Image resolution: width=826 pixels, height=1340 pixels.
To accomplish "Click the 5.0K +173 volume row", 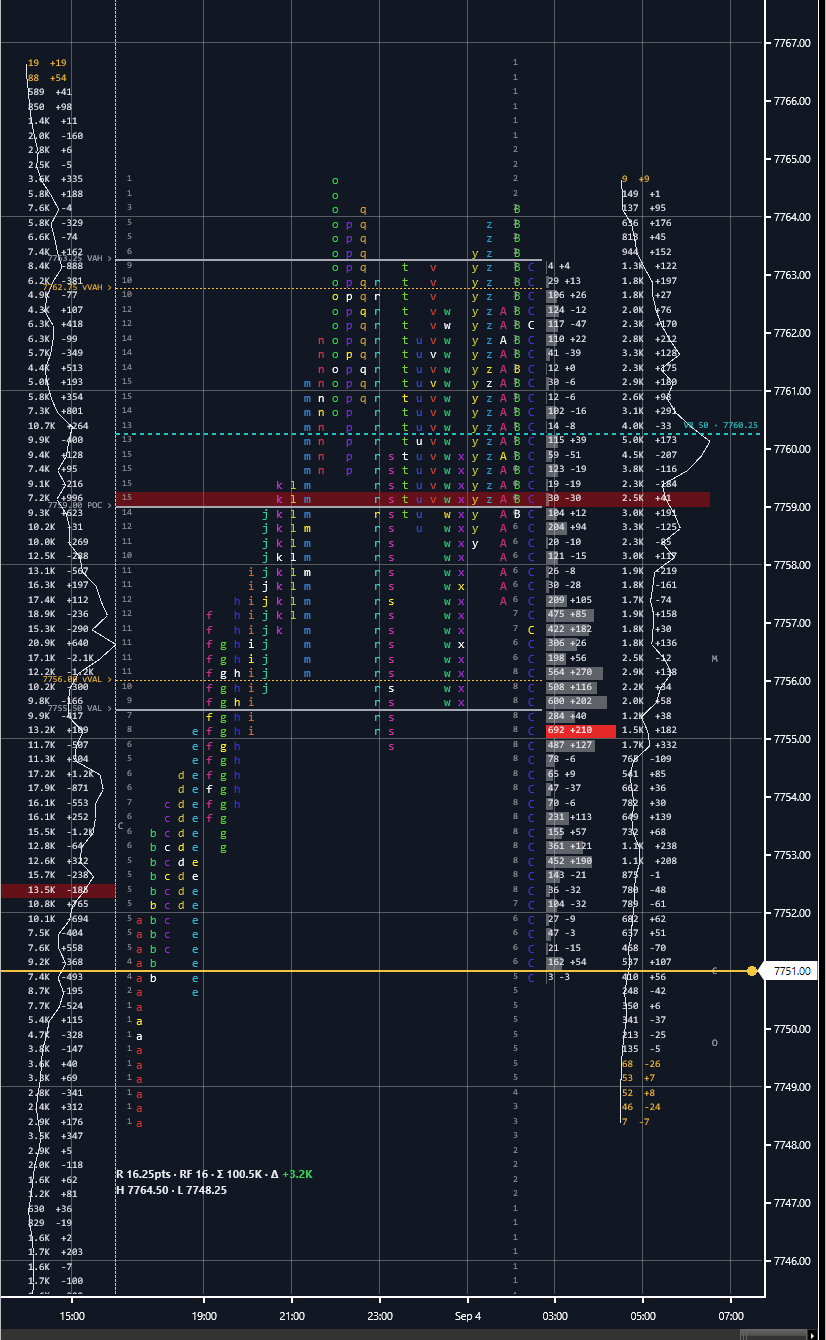I will tap(649, 440).
